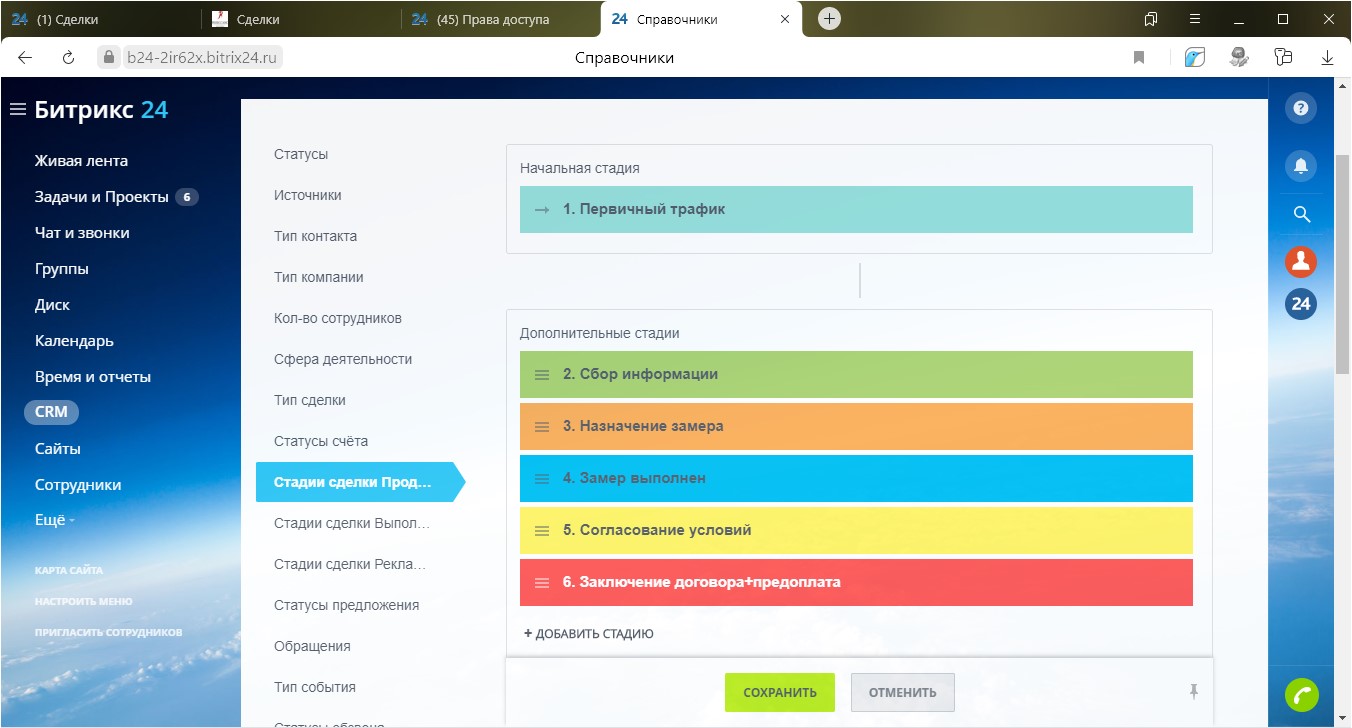Click the Bitrix24 logo
This screenshot has height=728, width=1352.
coord(101,110)
